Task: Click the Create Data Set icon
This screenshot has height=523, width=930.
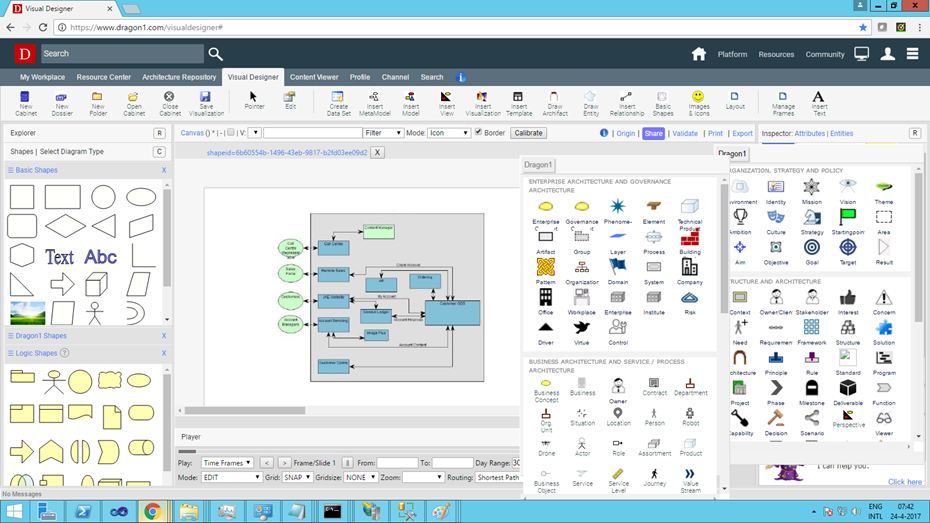Action: pos(338,102)
